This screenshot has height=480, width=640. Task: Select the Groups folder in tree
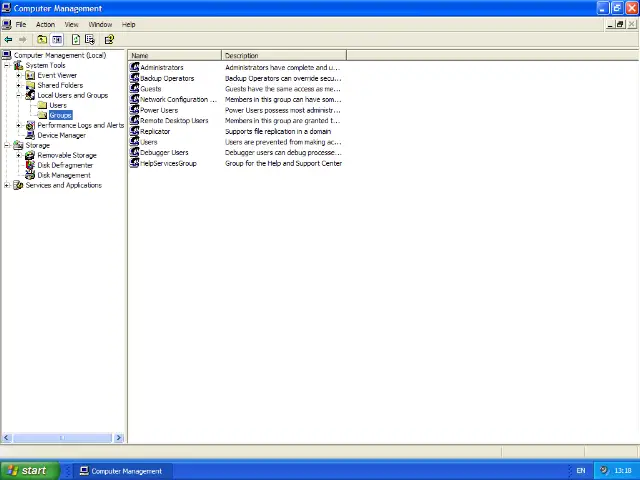(x=60, y=115)
